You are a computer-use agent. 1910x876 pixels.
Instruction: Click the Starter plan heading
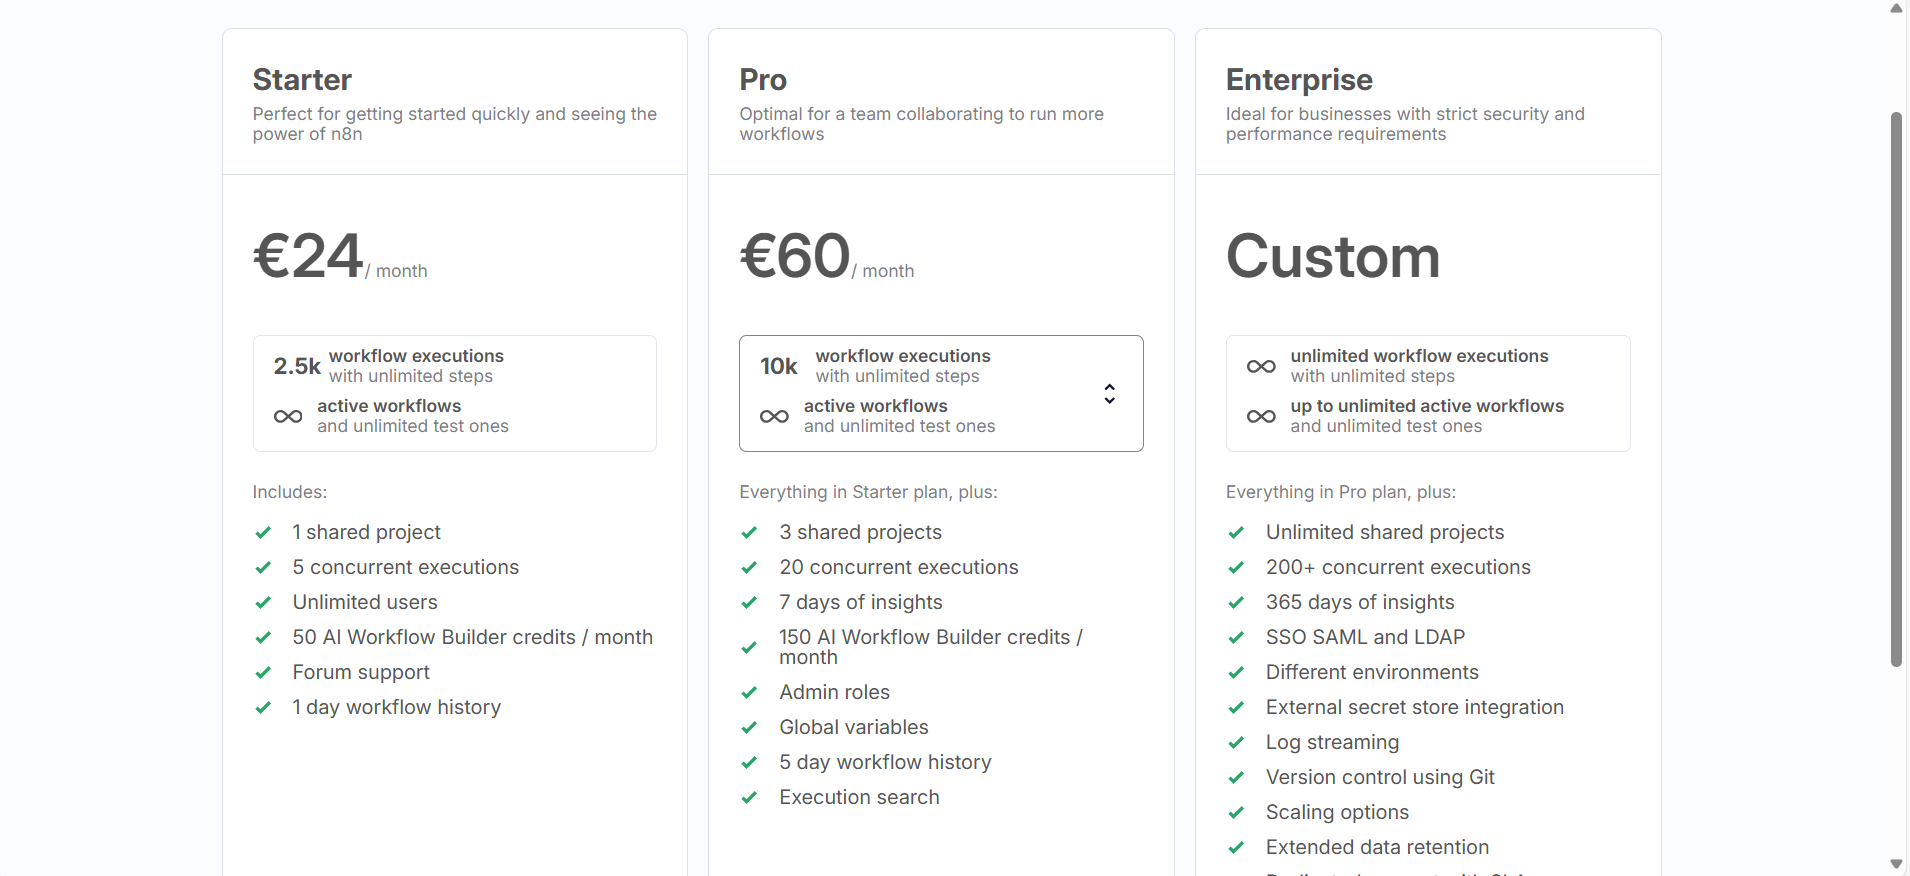pyautogui.click(x=302, y=80)
